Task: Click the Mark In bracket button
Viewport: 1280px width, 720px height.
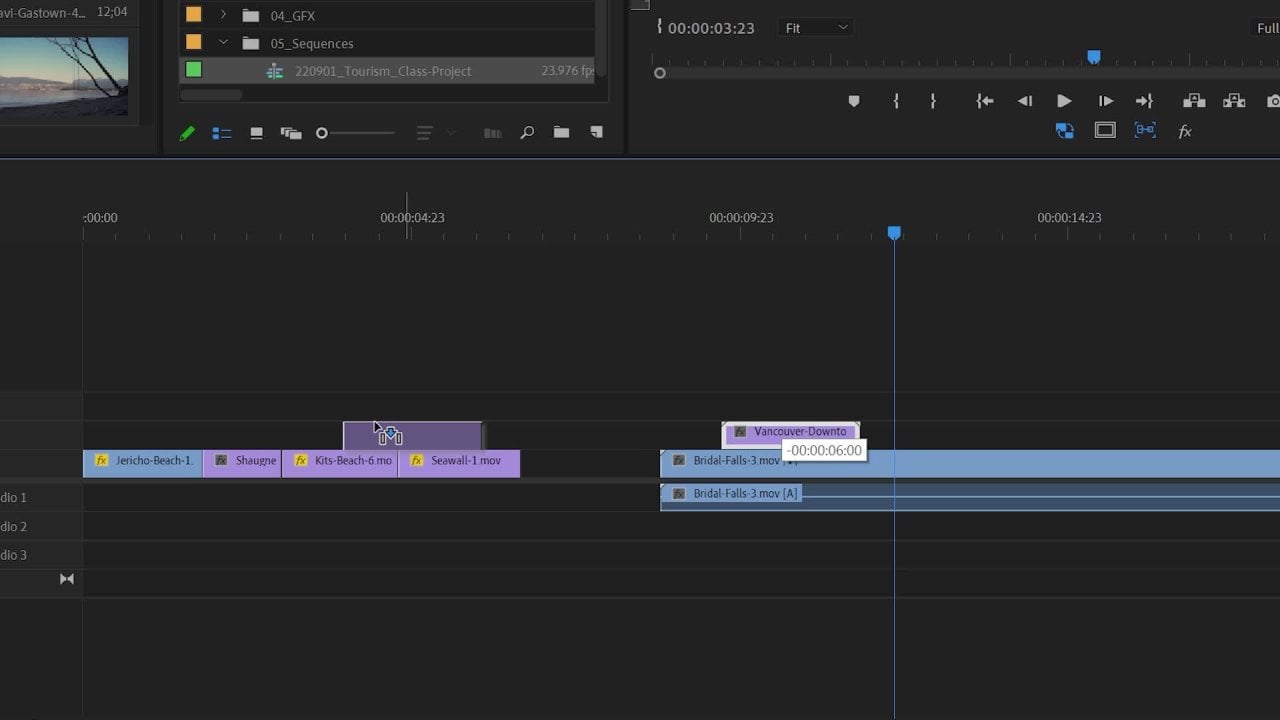Action: pos(896,101)
